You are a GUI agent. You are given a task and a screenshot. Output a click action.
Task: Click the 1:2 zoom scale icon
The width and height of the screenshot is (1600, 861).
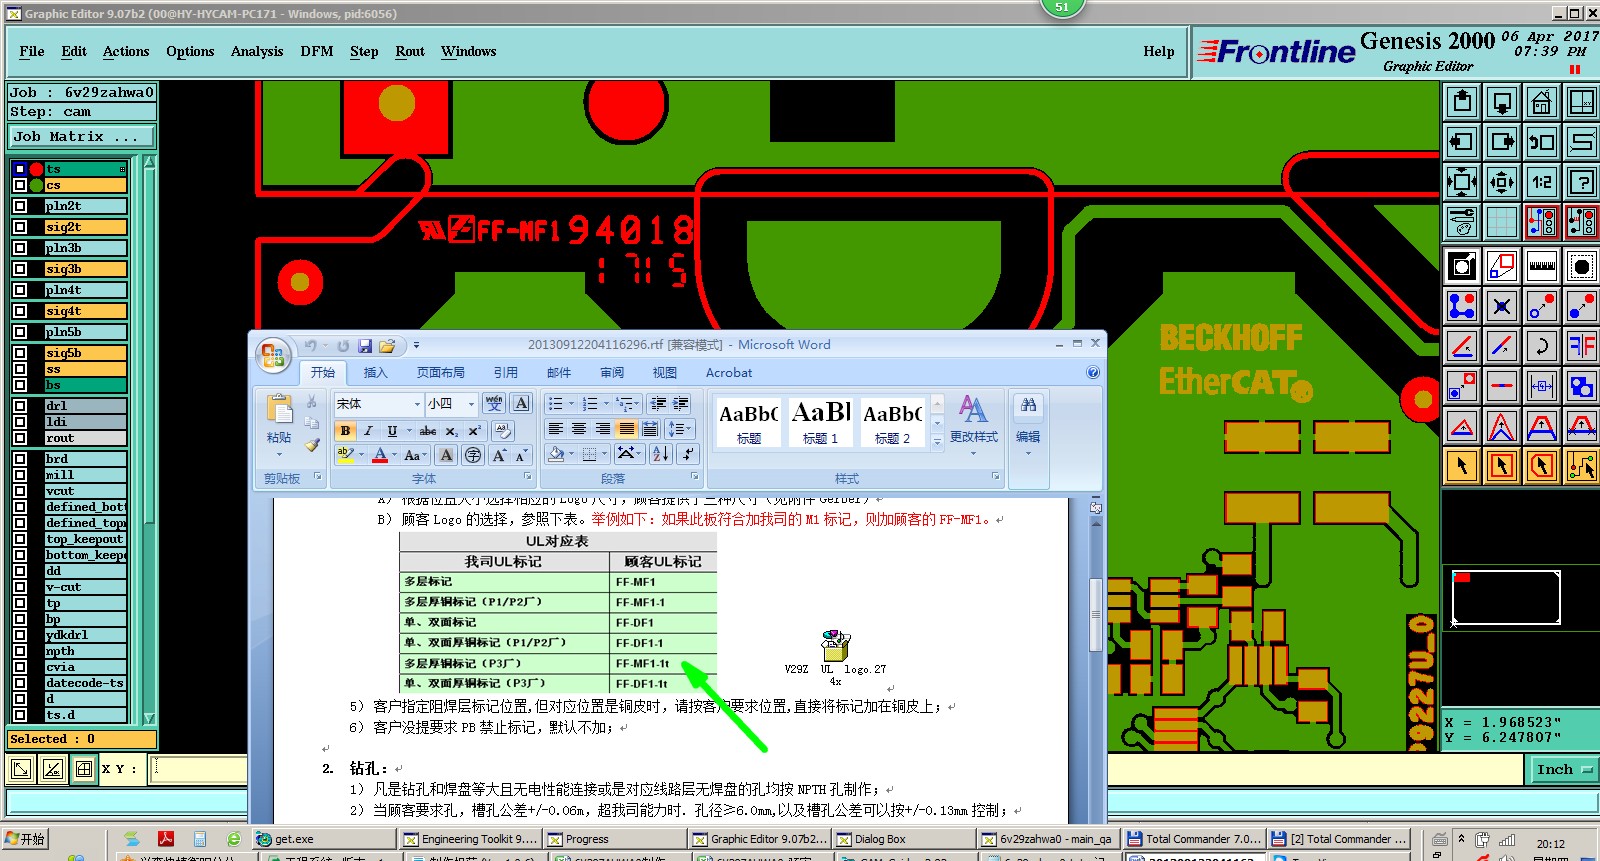[x=1542, y=182]
